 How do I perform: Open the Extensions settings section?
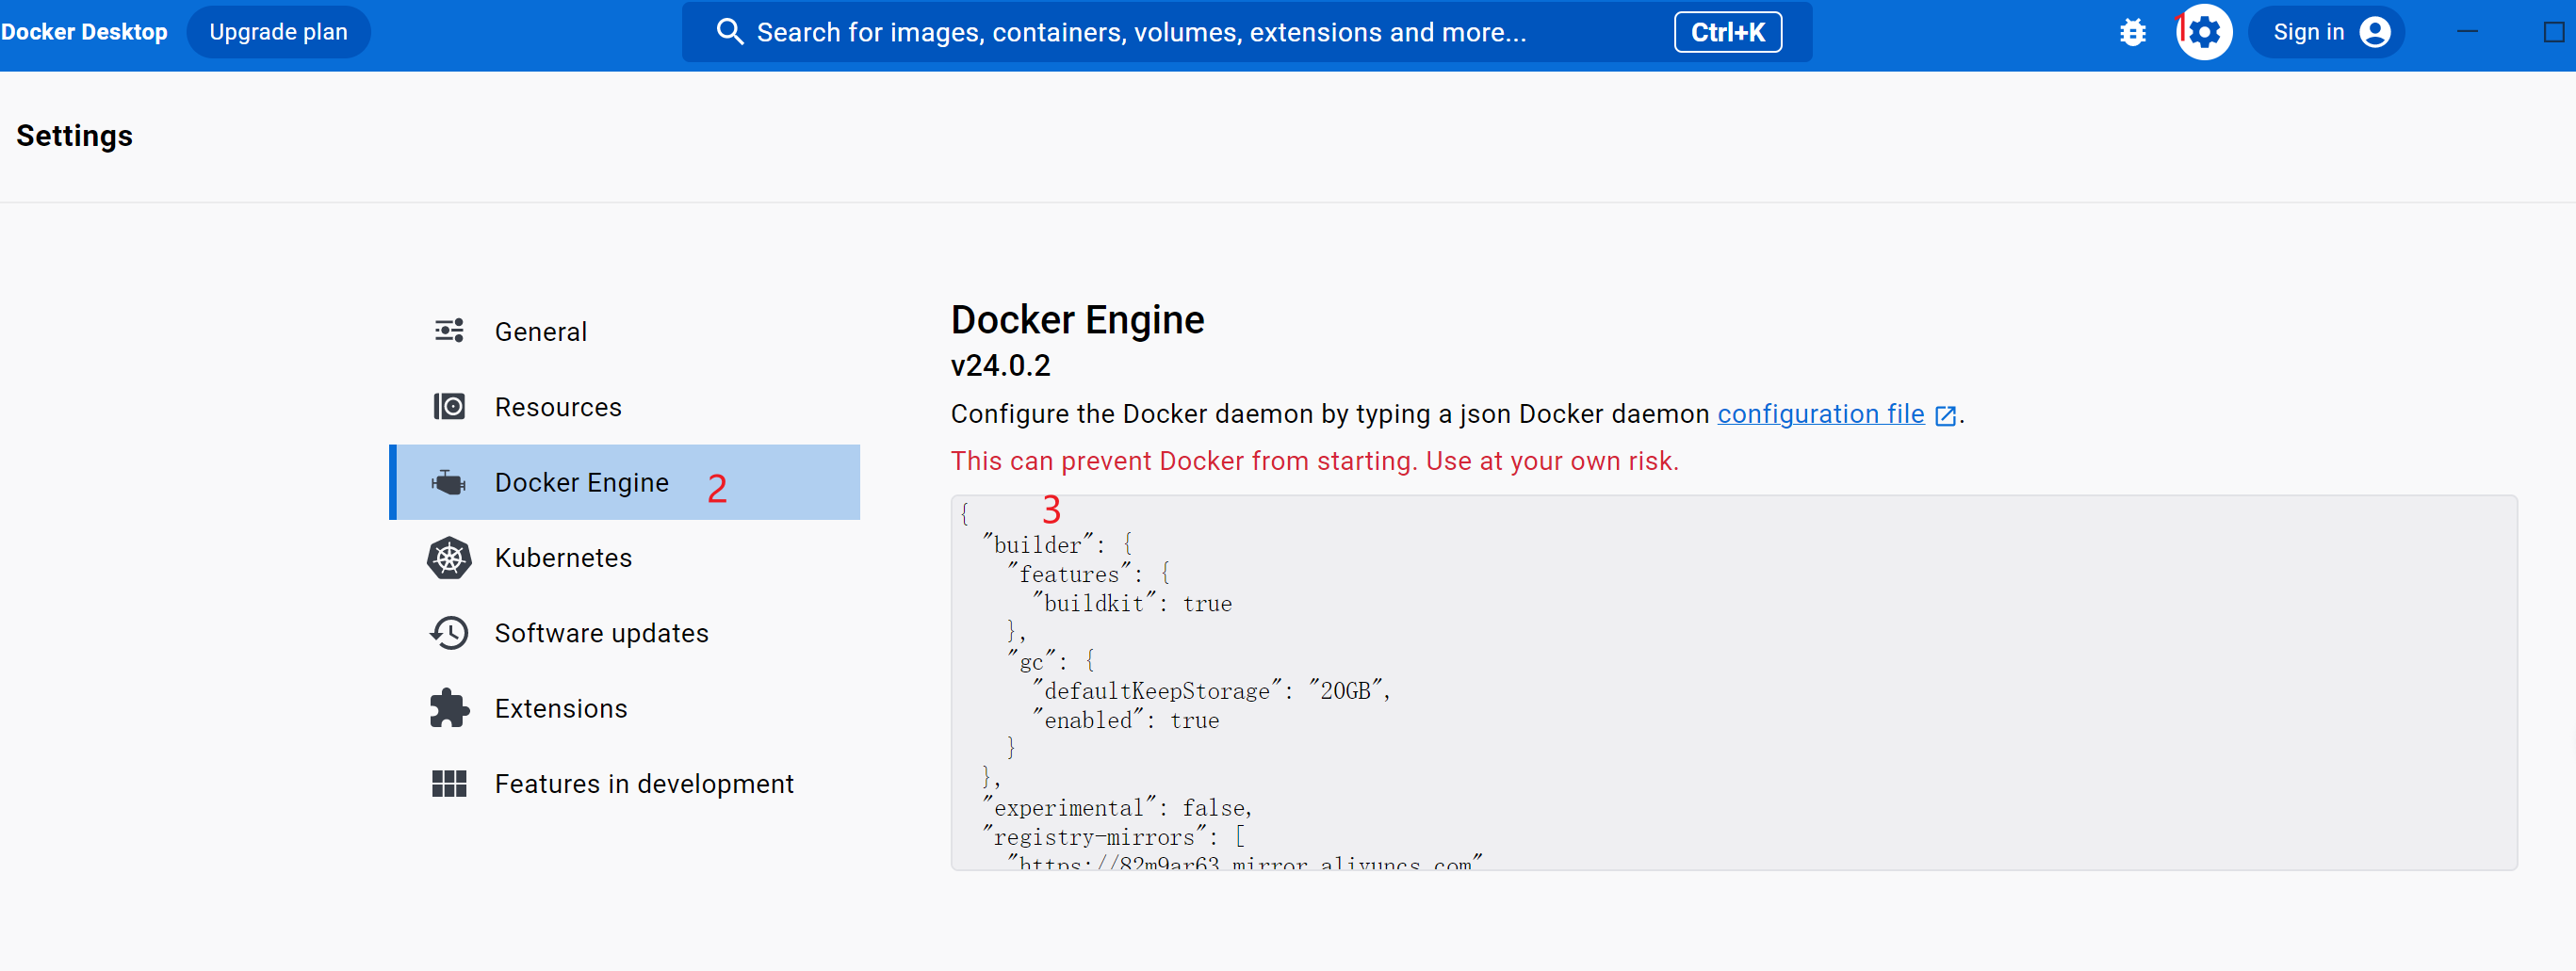(560, 708)
